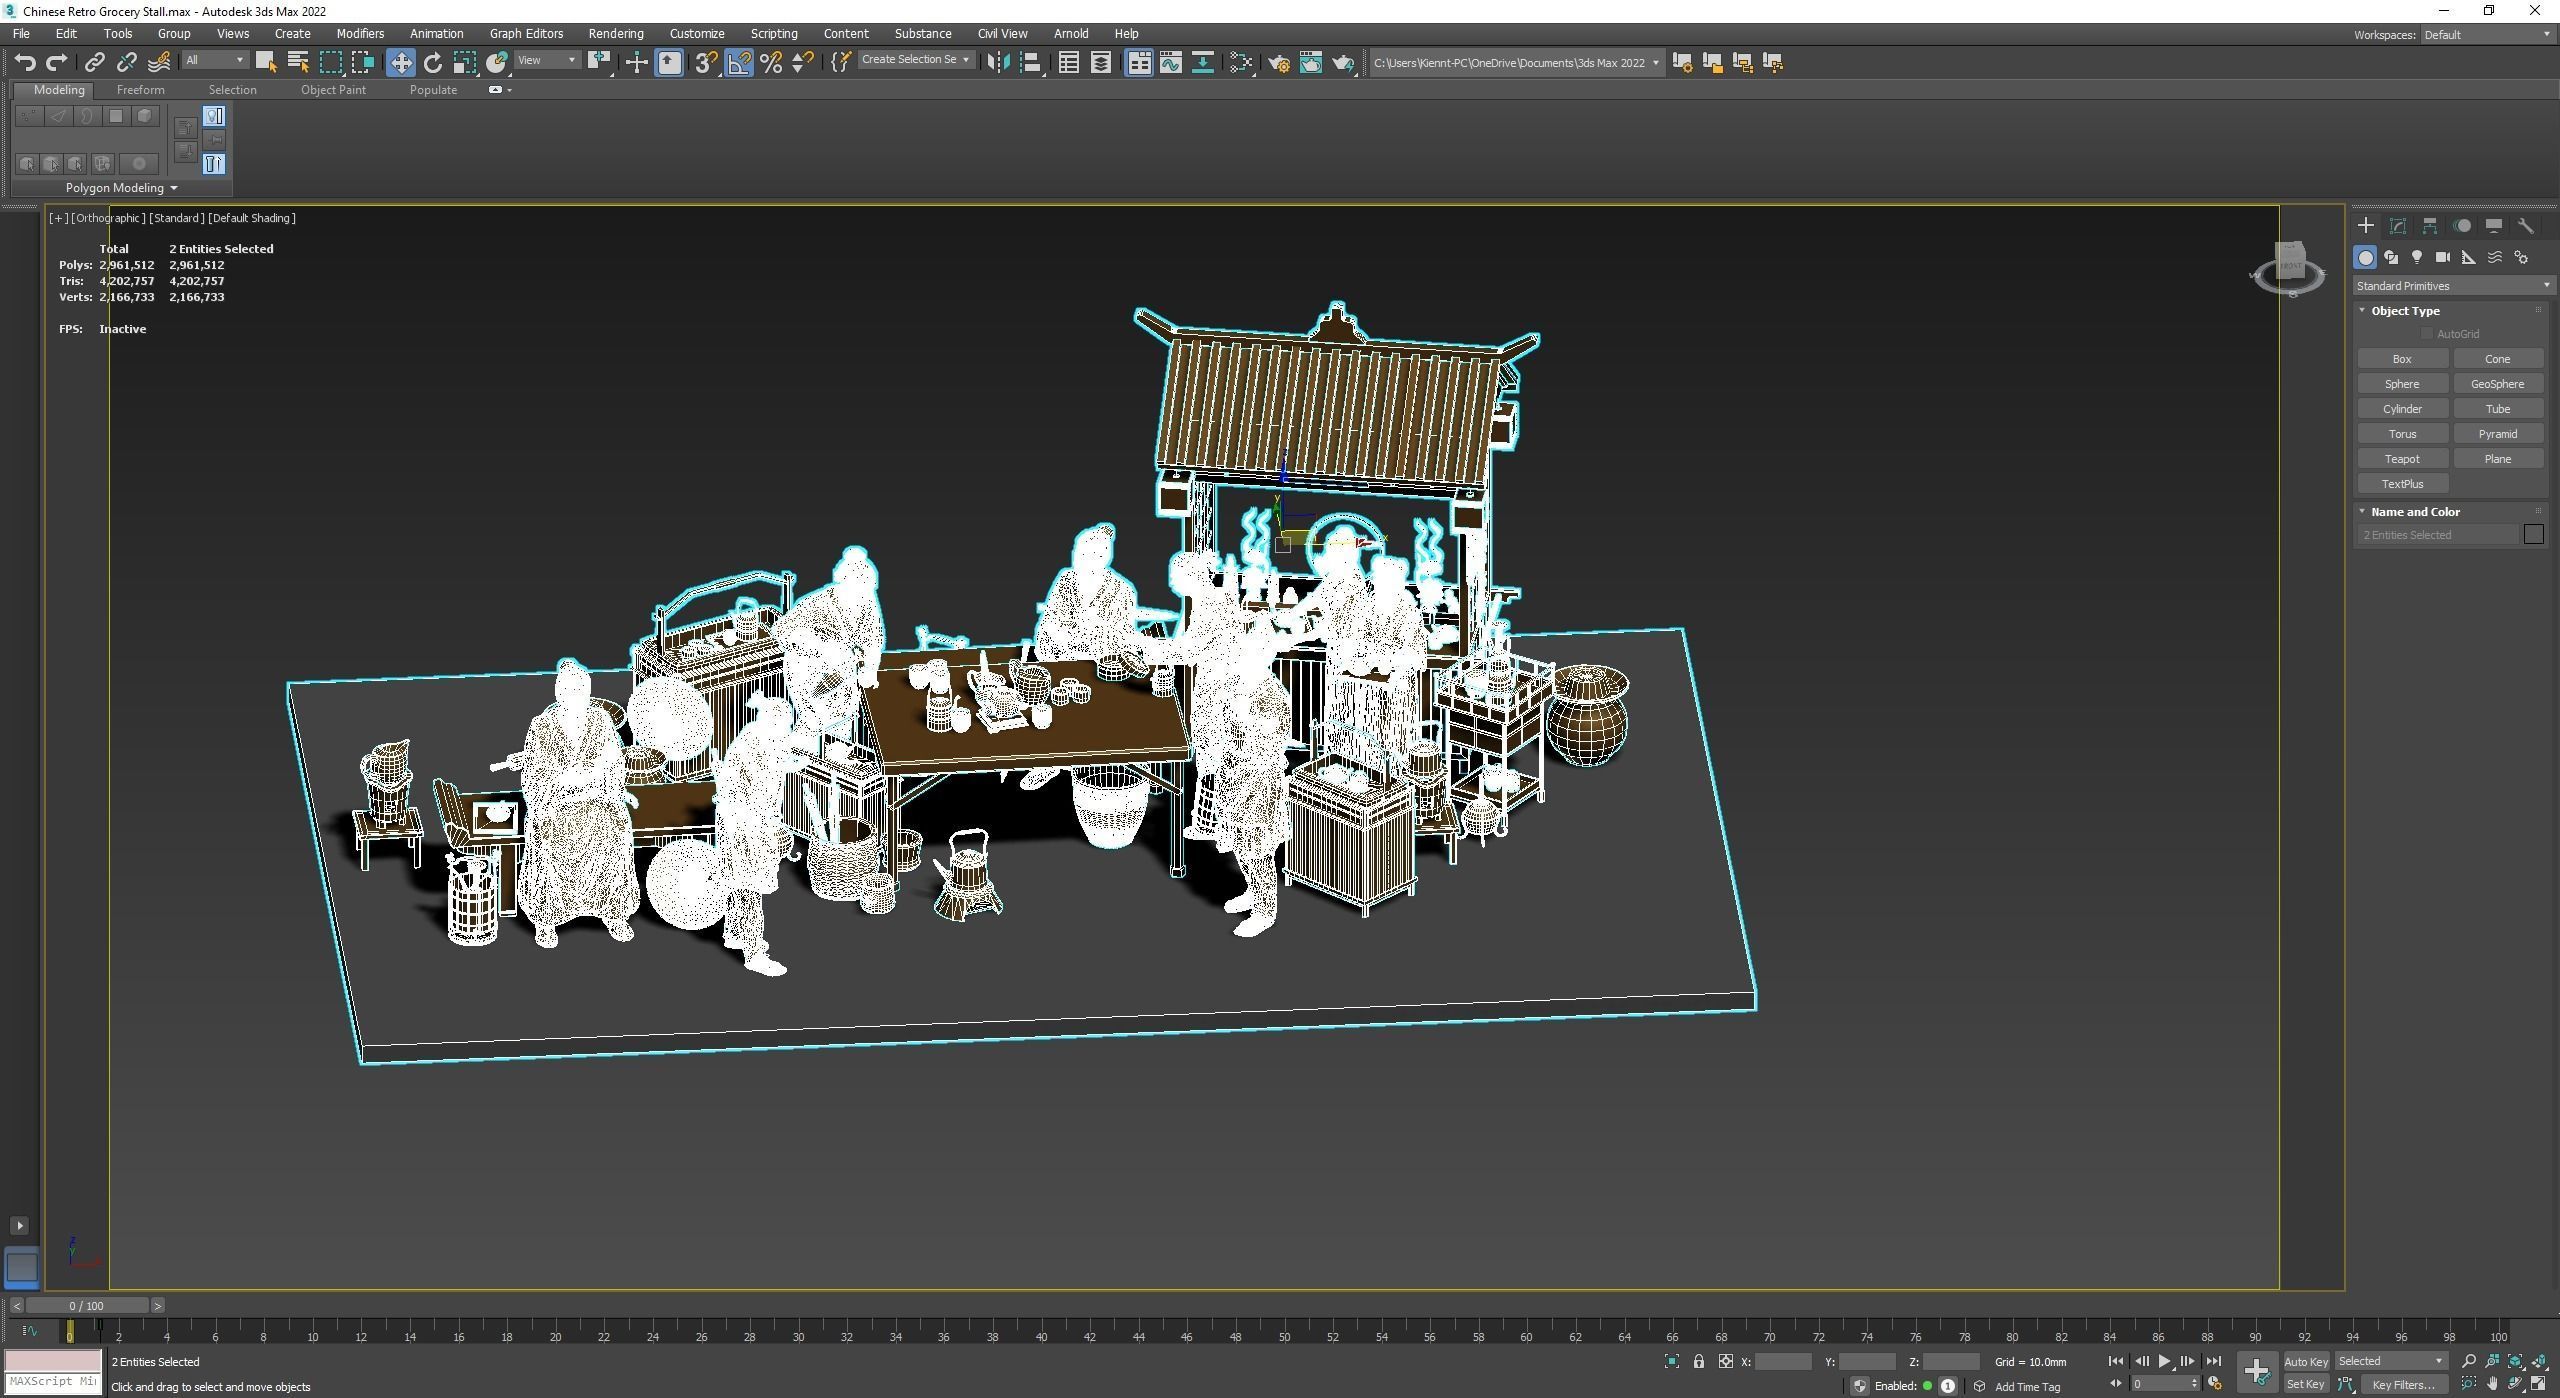Open Create Selection Set dropdown
Screen dimensions: 2560x1398
coord(915,61)
